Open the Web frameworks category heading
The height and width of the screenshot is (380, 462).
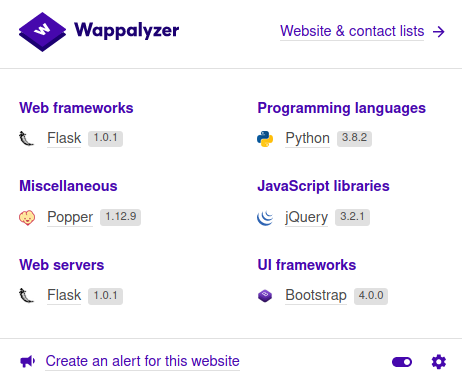pyautogui.click(x=76, y=108)
